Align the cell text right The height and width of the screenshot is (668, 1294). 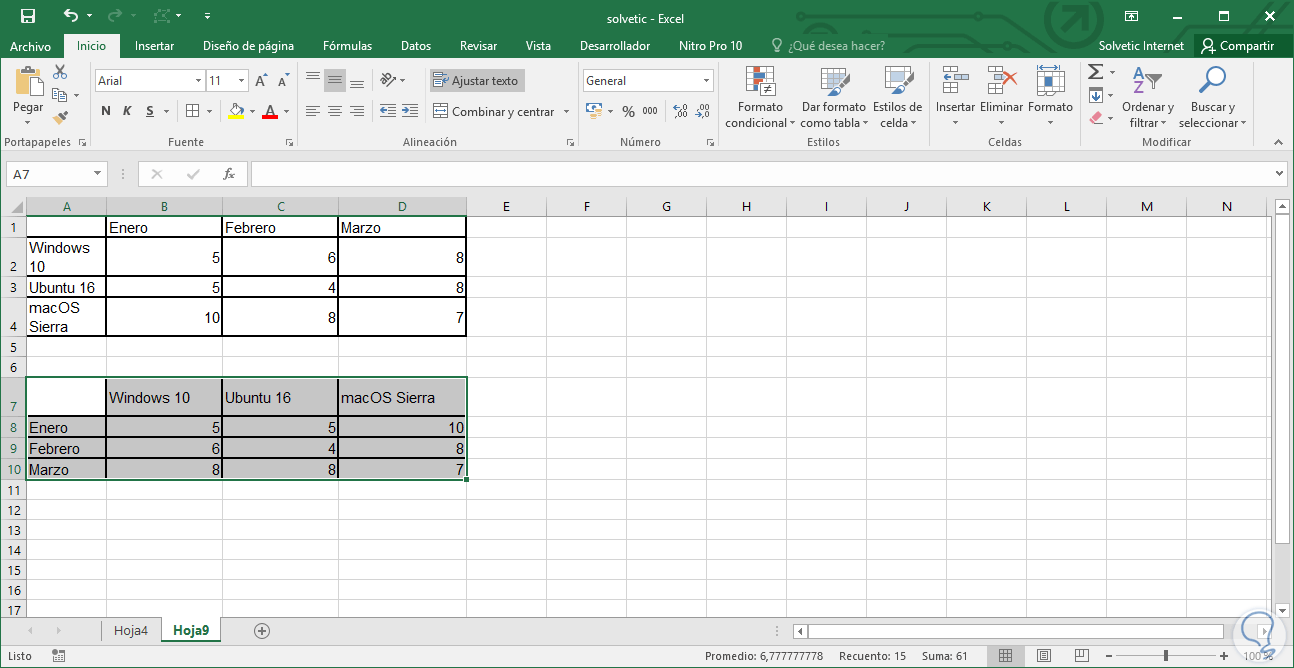[x=357, y=111]
